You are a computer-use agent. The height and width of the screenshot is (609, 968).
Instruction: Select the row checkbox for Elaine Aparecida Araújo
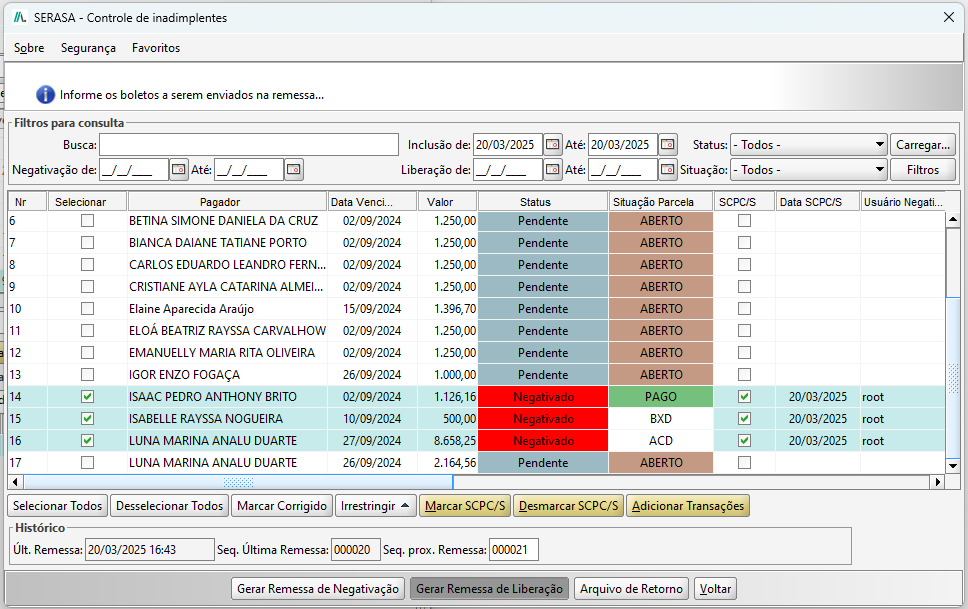[x=88, y=309]
